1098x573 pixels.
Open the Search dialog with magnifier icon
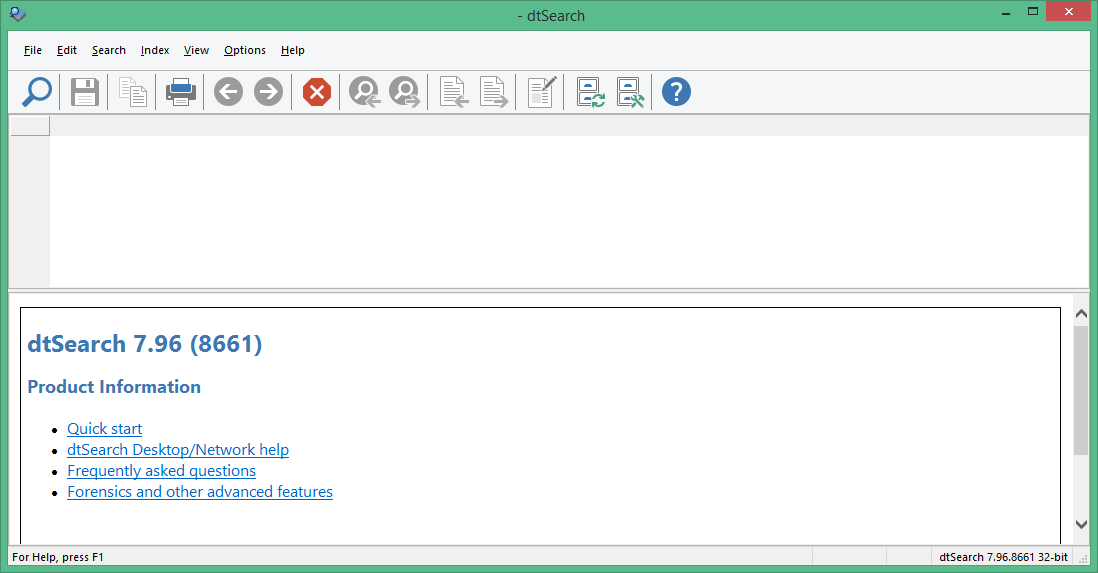click(36, 92)
